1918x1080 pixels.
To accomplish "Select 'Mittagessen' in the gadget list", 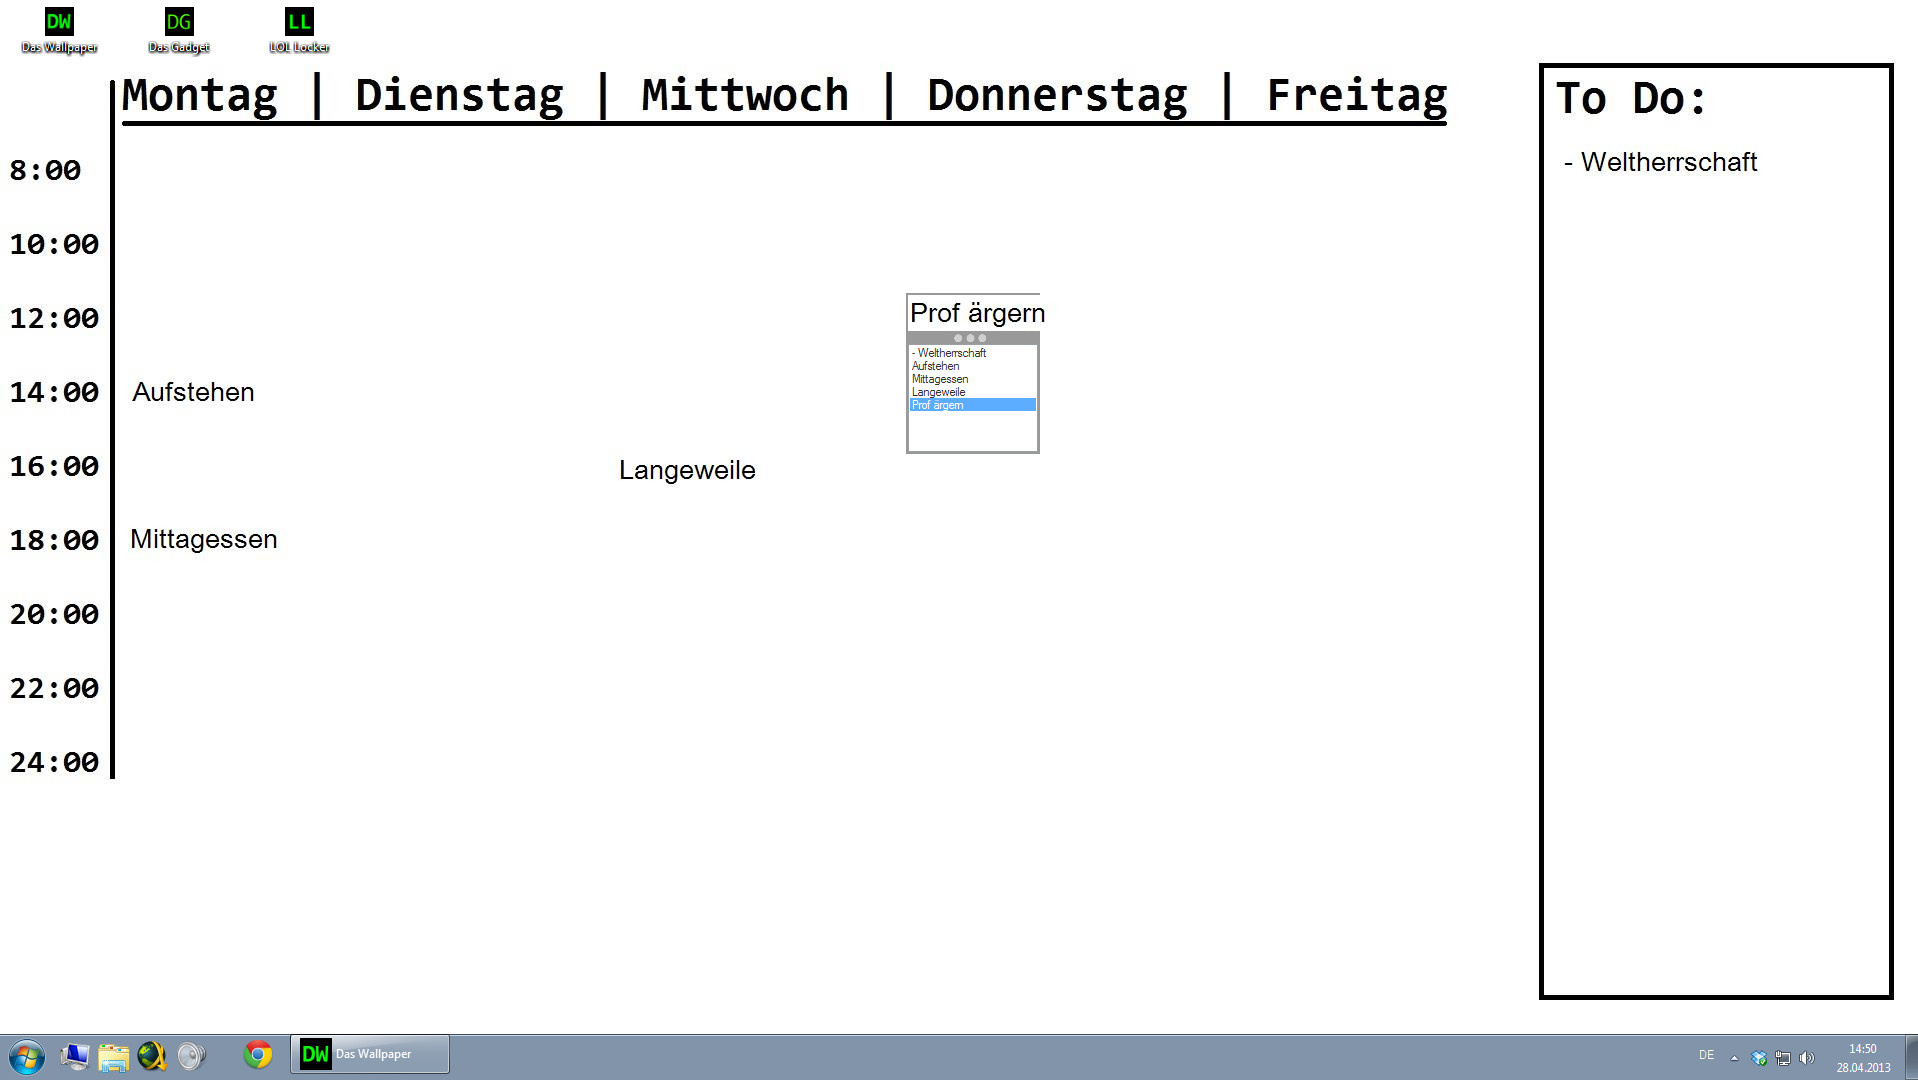I will coord(973,379).
